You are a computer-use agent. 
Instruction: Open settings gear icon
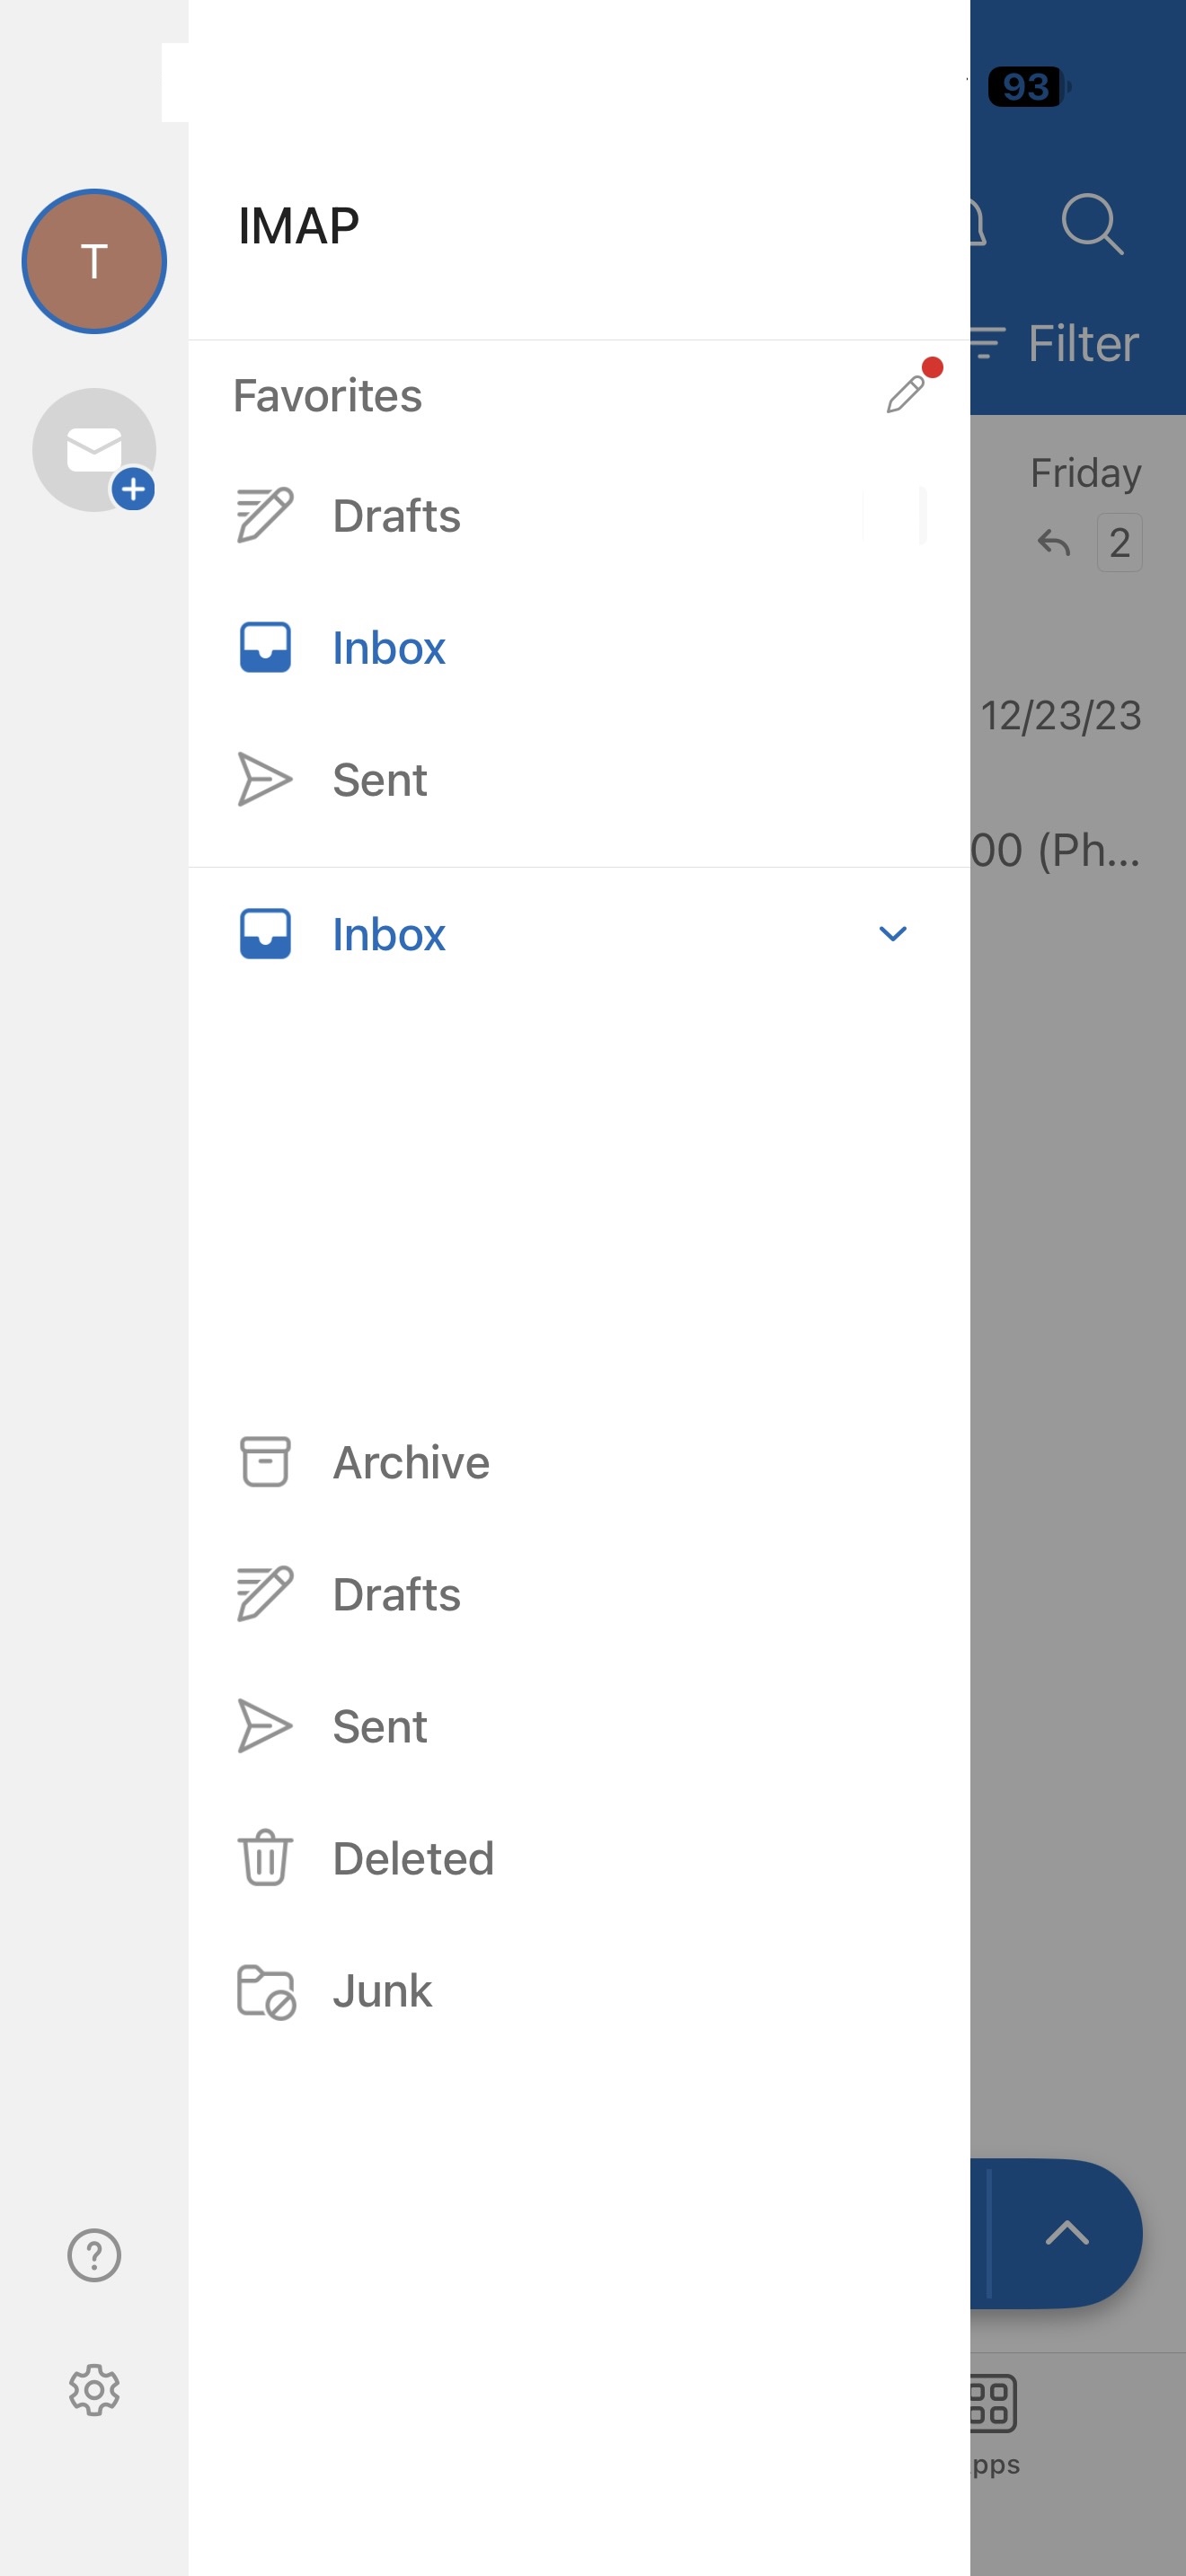tap(94, 2390)
